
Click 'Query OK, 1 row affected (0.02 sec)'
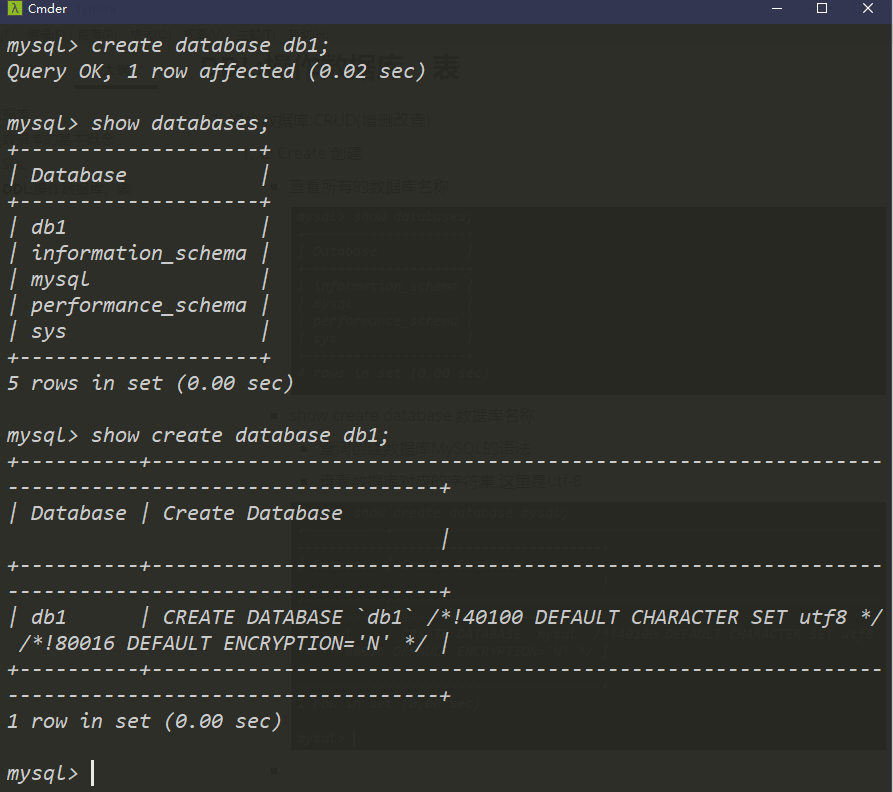216,72
